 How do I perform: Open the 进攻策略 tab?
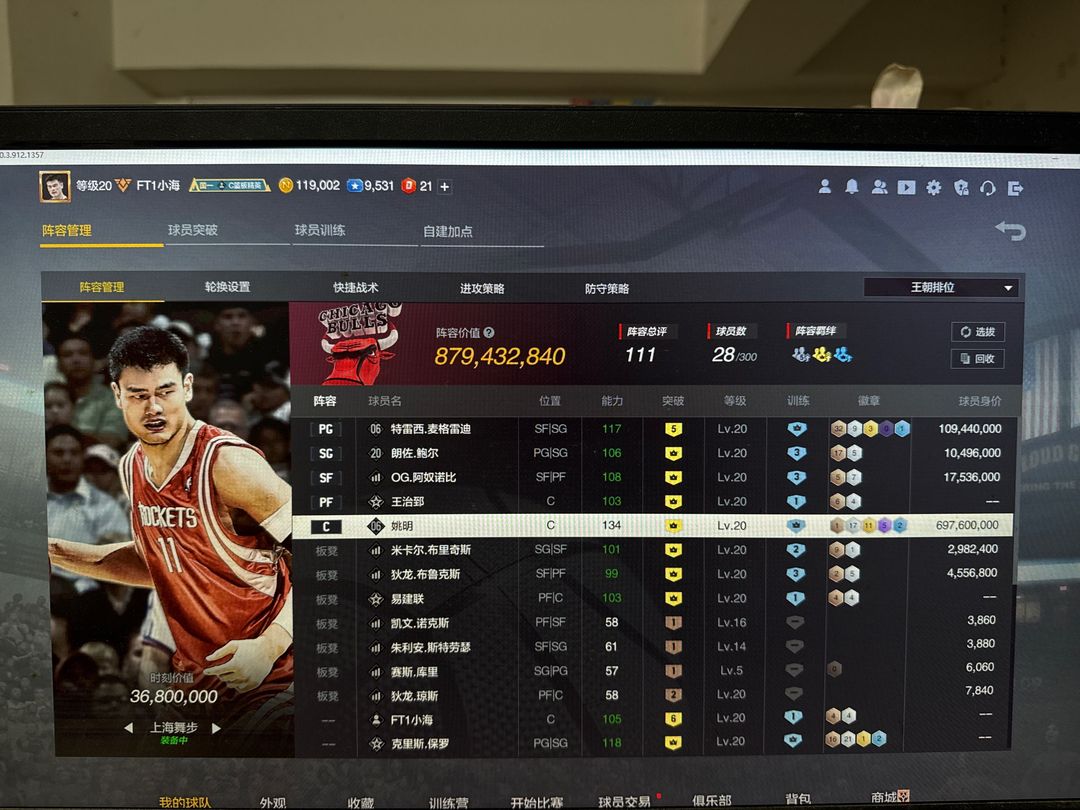coord(482,289)
